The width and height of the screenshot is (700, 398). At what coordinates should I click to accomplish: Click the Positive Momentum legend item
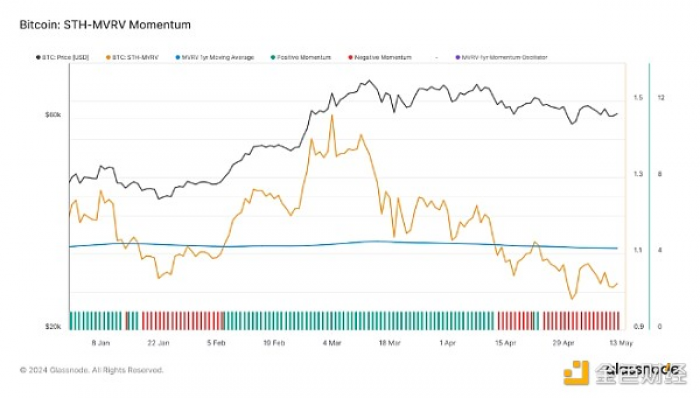(x=301, y=58)
